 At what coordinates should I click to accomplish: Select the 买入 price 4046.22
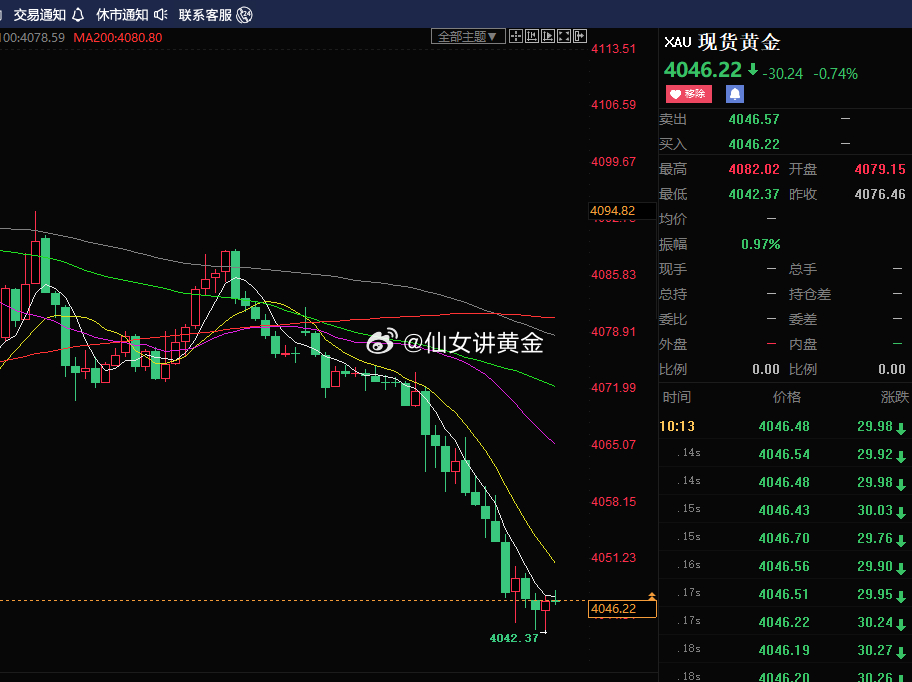tap(754, 144)
